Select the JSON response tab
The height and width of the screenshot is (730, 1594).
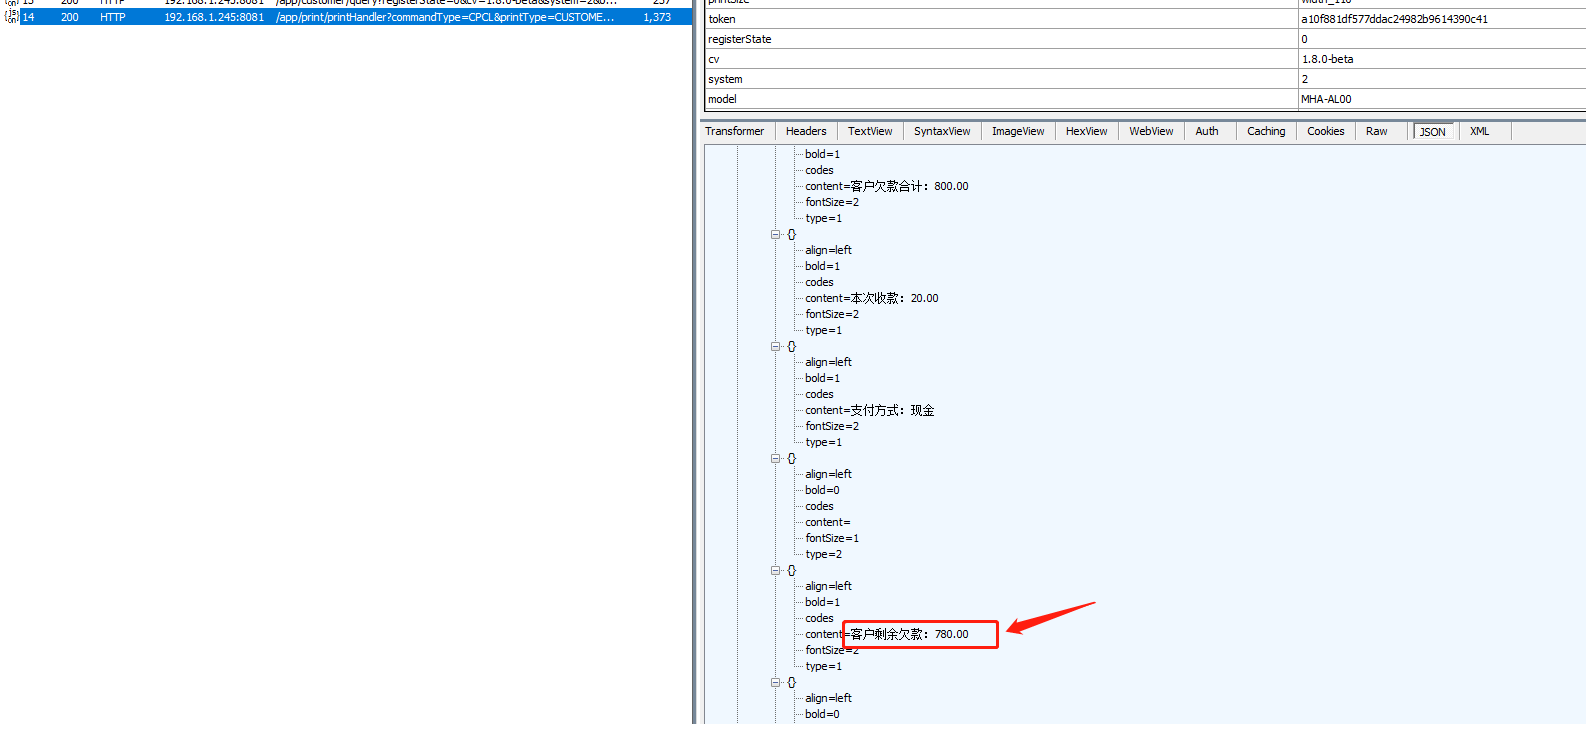(1433, 131)
